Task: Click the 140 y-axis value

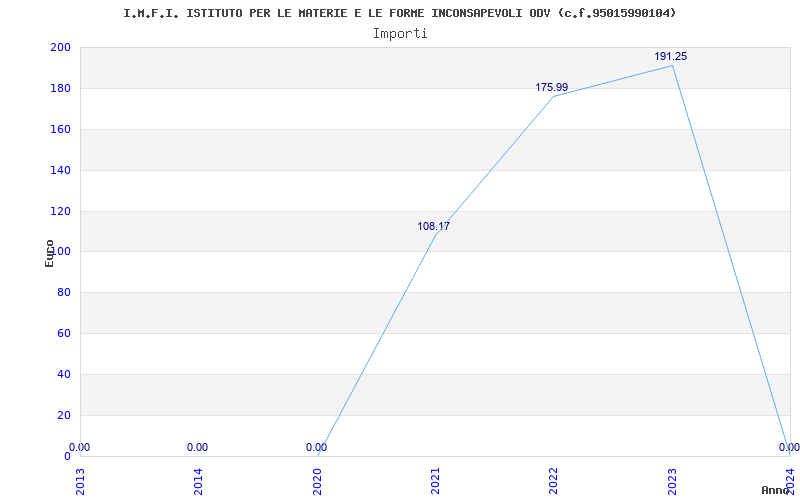Action: [60, 170]
